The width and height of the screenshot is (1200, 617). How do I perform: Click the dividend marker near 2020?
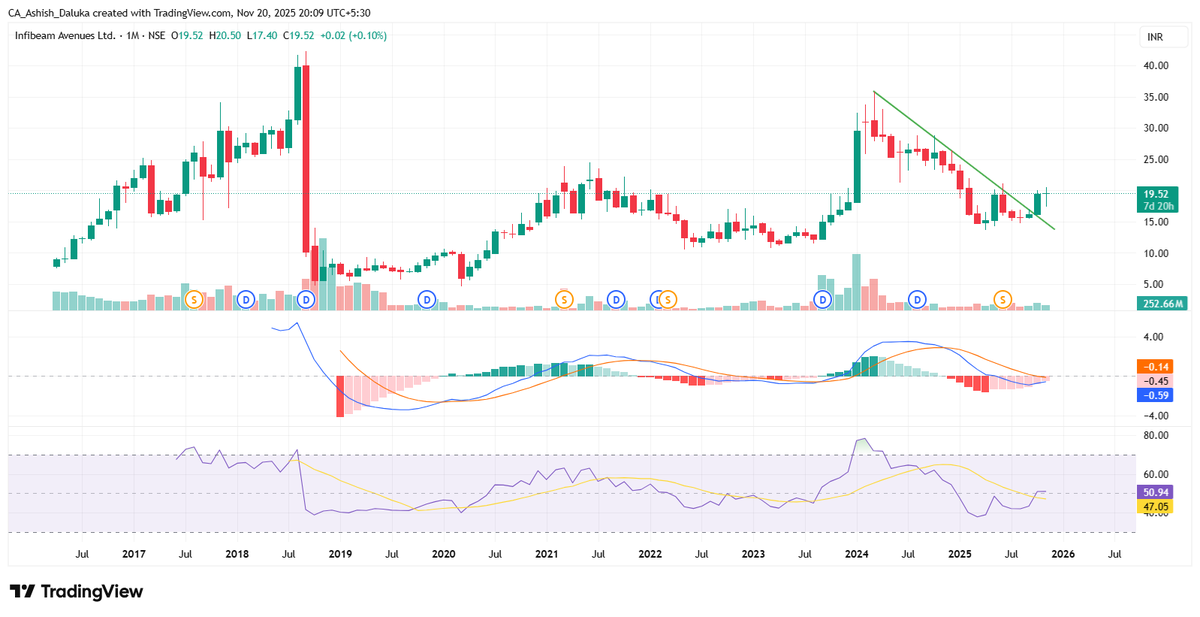[x=426, y=297]
